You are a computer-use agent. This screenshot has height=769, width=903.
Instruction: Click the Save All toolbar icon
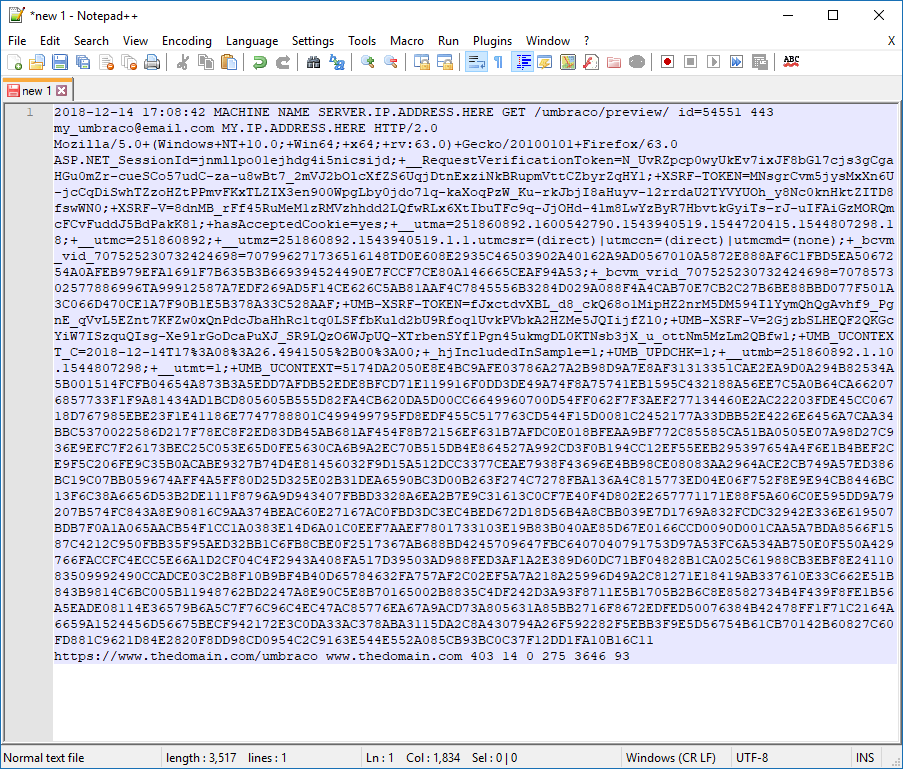point(83,62)
